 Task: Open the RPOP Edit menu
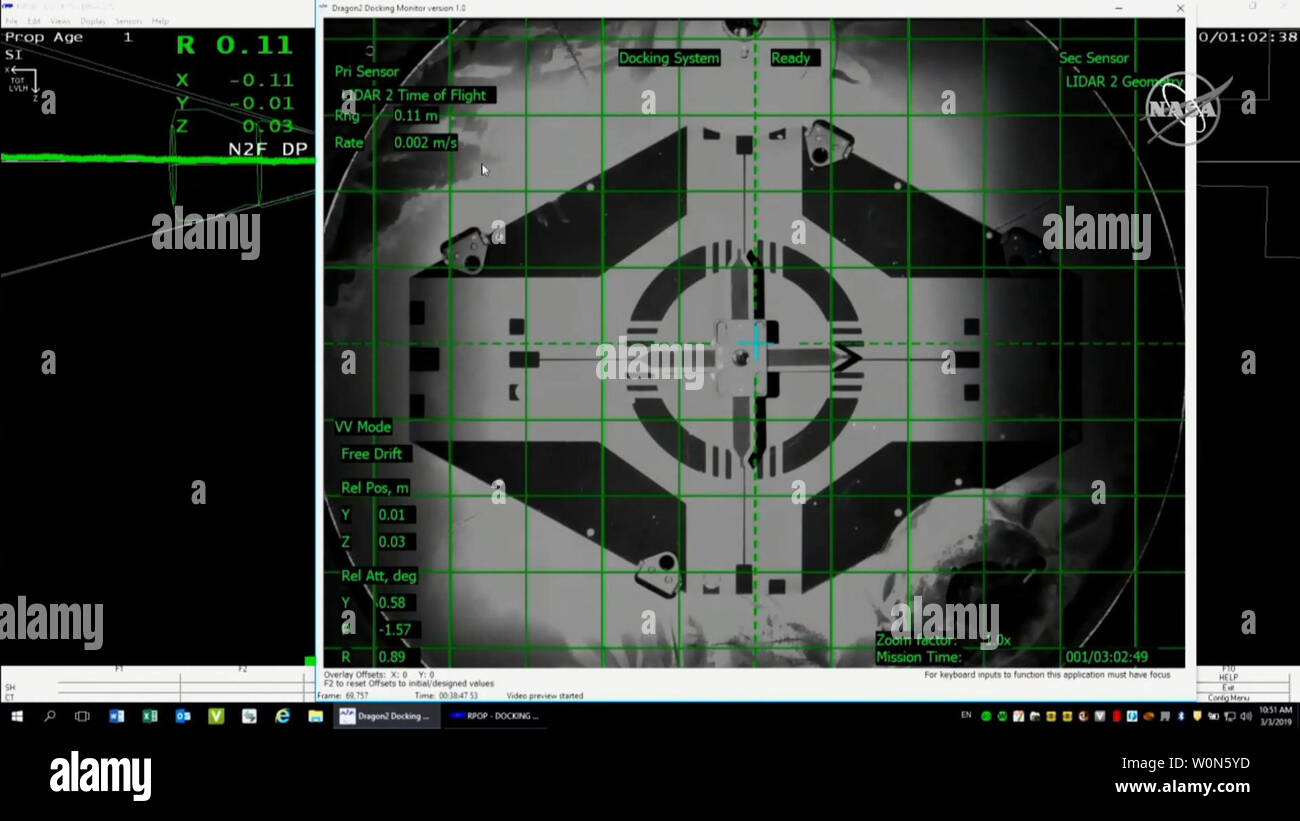tap(34, 21)
